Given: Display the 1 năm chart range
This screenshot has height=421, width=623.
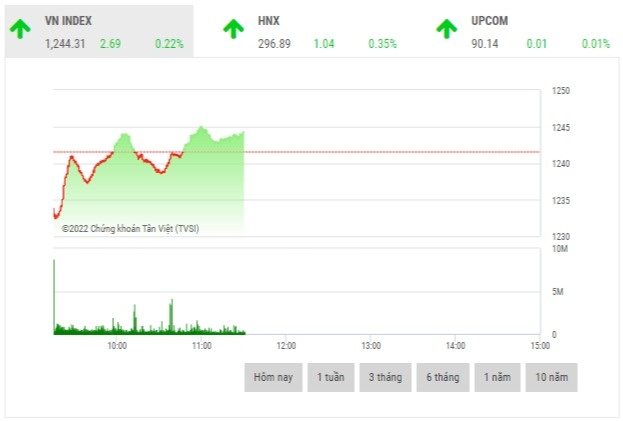Looking at the screenshot, I should click(496, 377).
